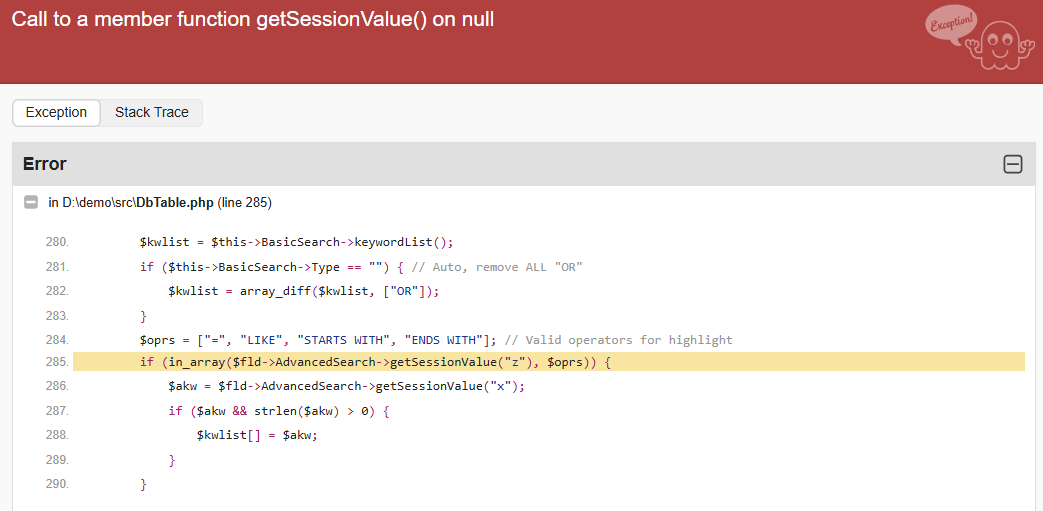
Task: Click the strlen($akw) condition line
Action: (x=278, y=411)
